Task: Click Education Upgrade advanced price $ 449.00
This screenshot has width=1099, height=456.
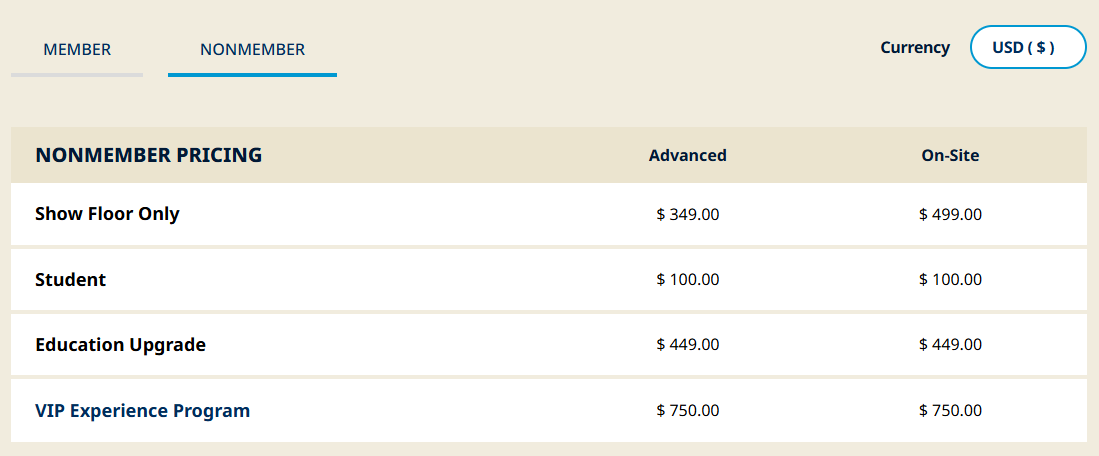Action: coord(688,345)
